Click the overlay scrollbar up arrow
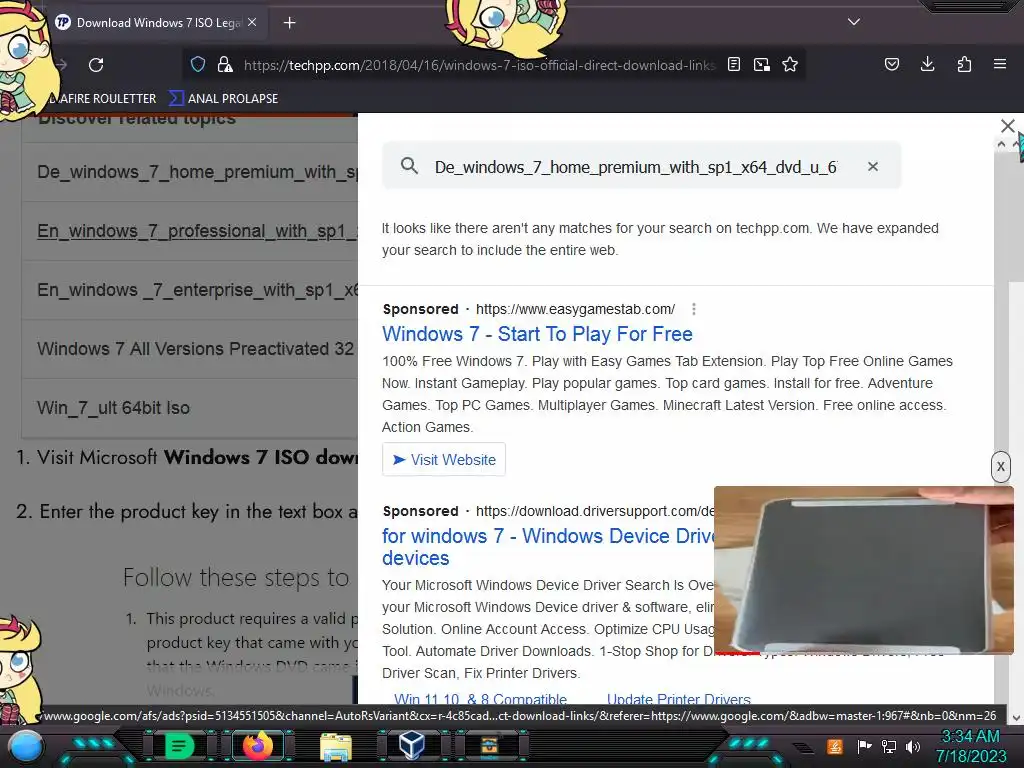 pyautogui.click(x=1002, y=144)
